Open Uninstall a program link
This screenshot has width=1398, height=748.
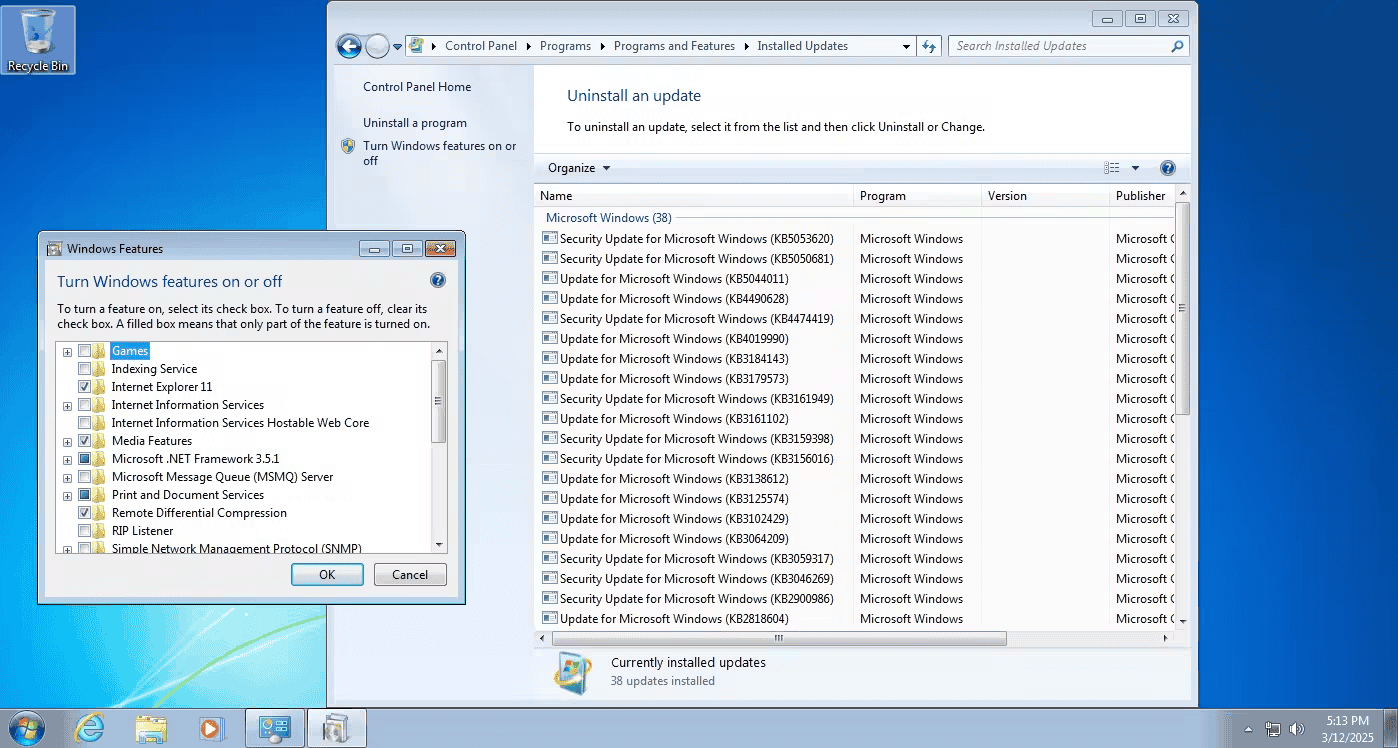pos(415,123)
